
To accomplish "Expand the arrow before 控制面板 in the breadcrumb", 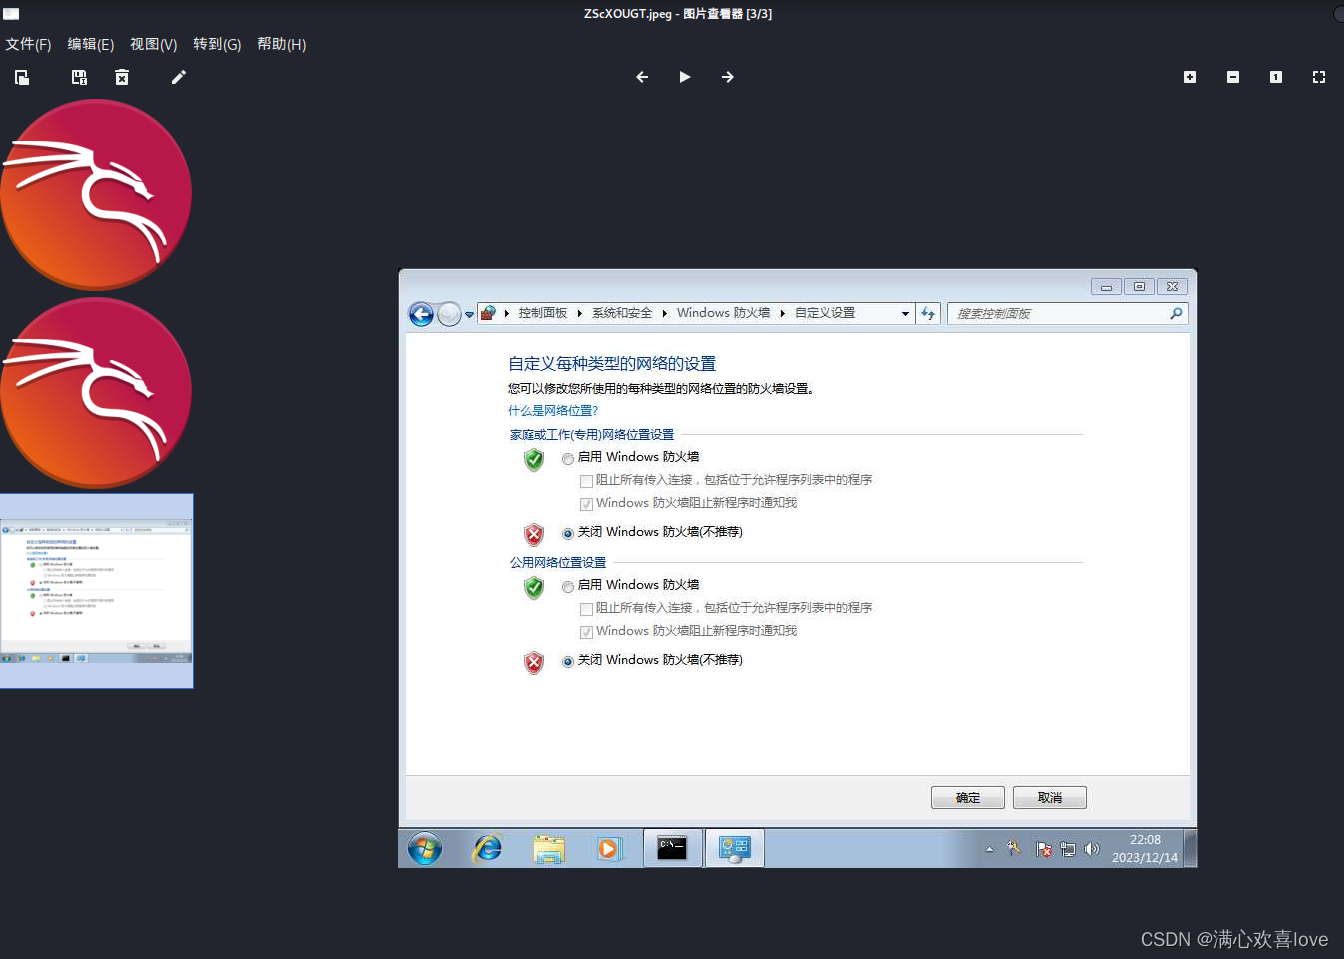I will [507, 313].
